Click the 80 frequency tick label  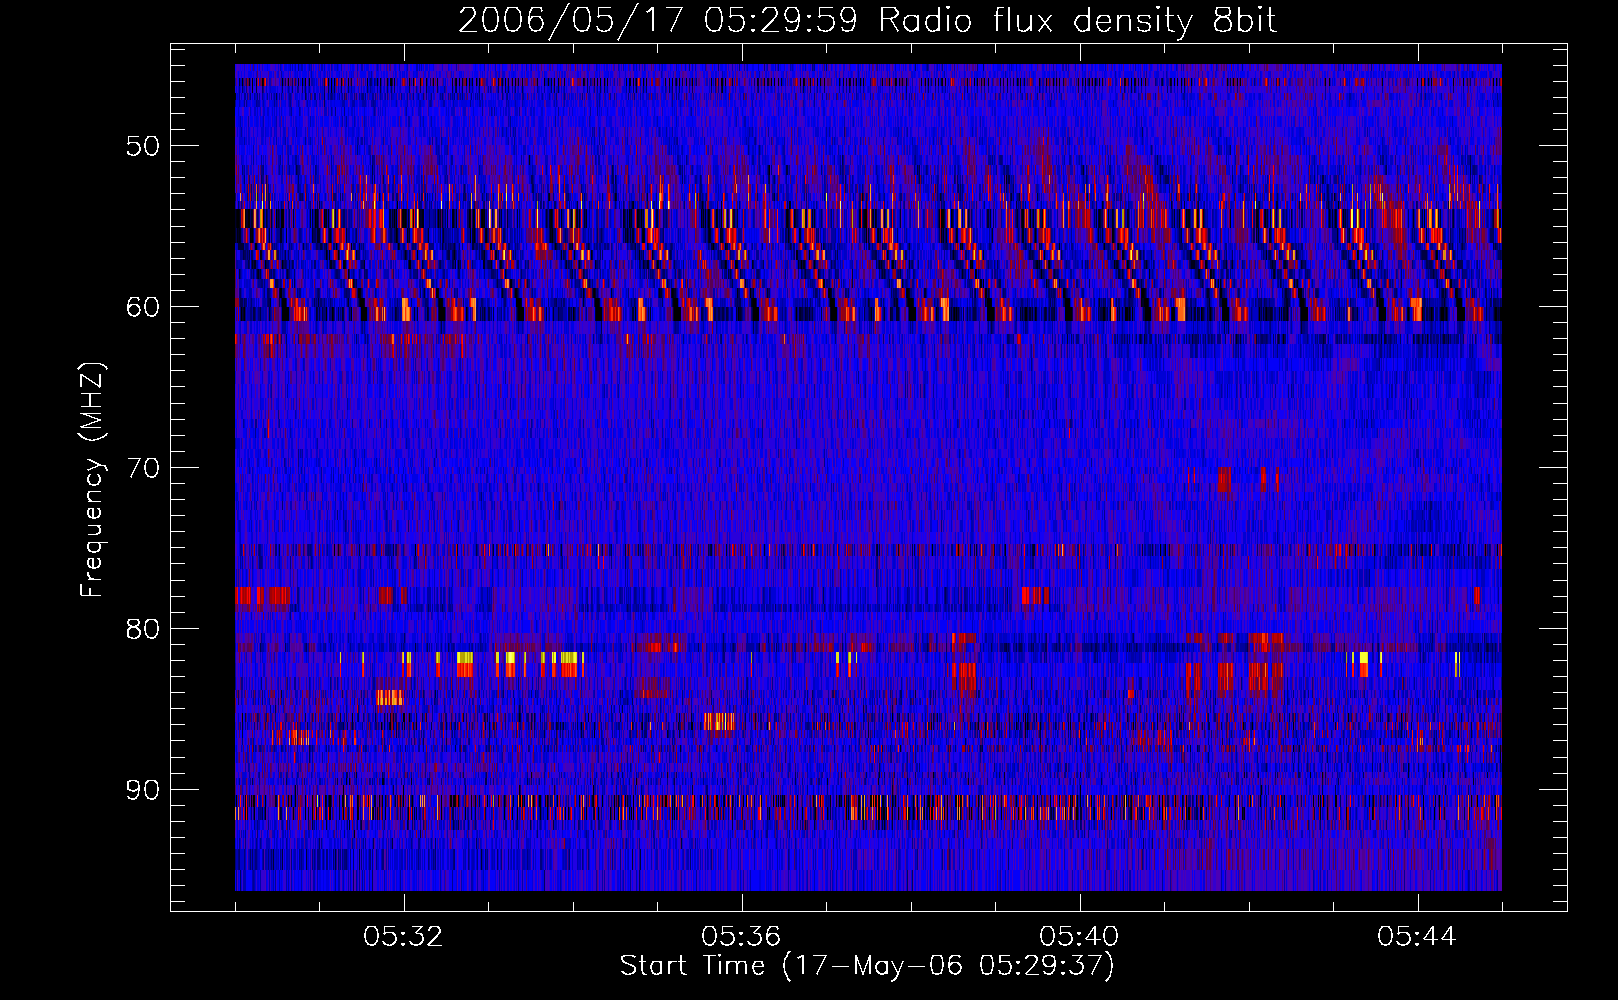click(142, 629)
